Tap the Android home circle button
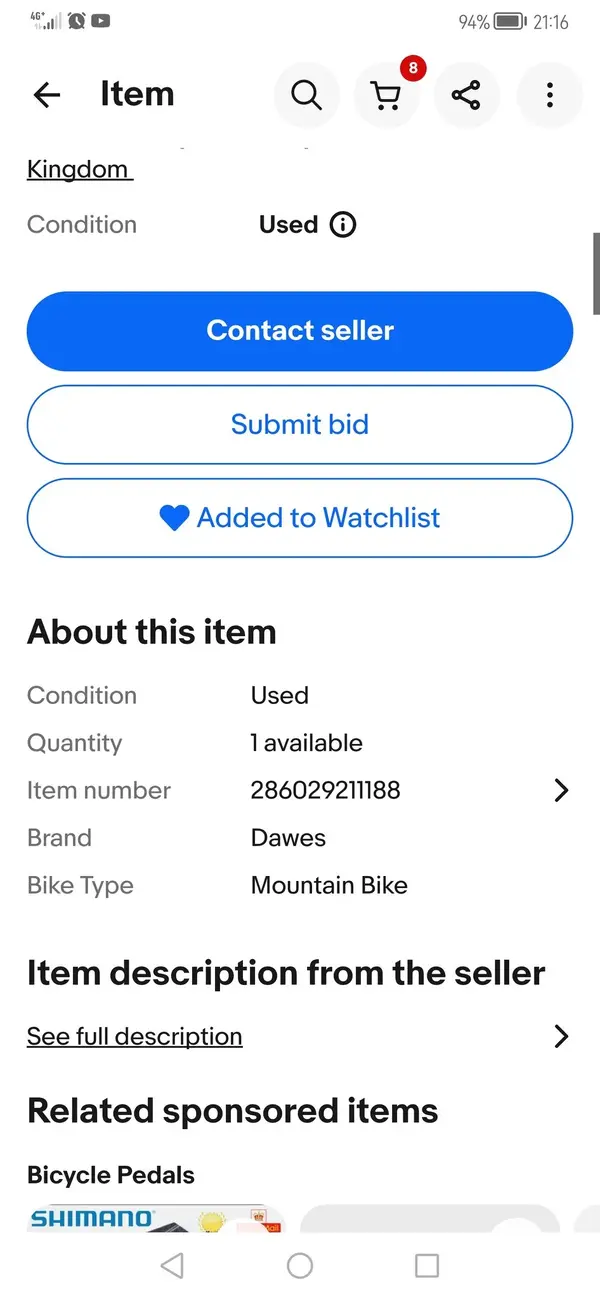Image resolution: width=600 pixels, height=1299 pixels. point(300,1265)
